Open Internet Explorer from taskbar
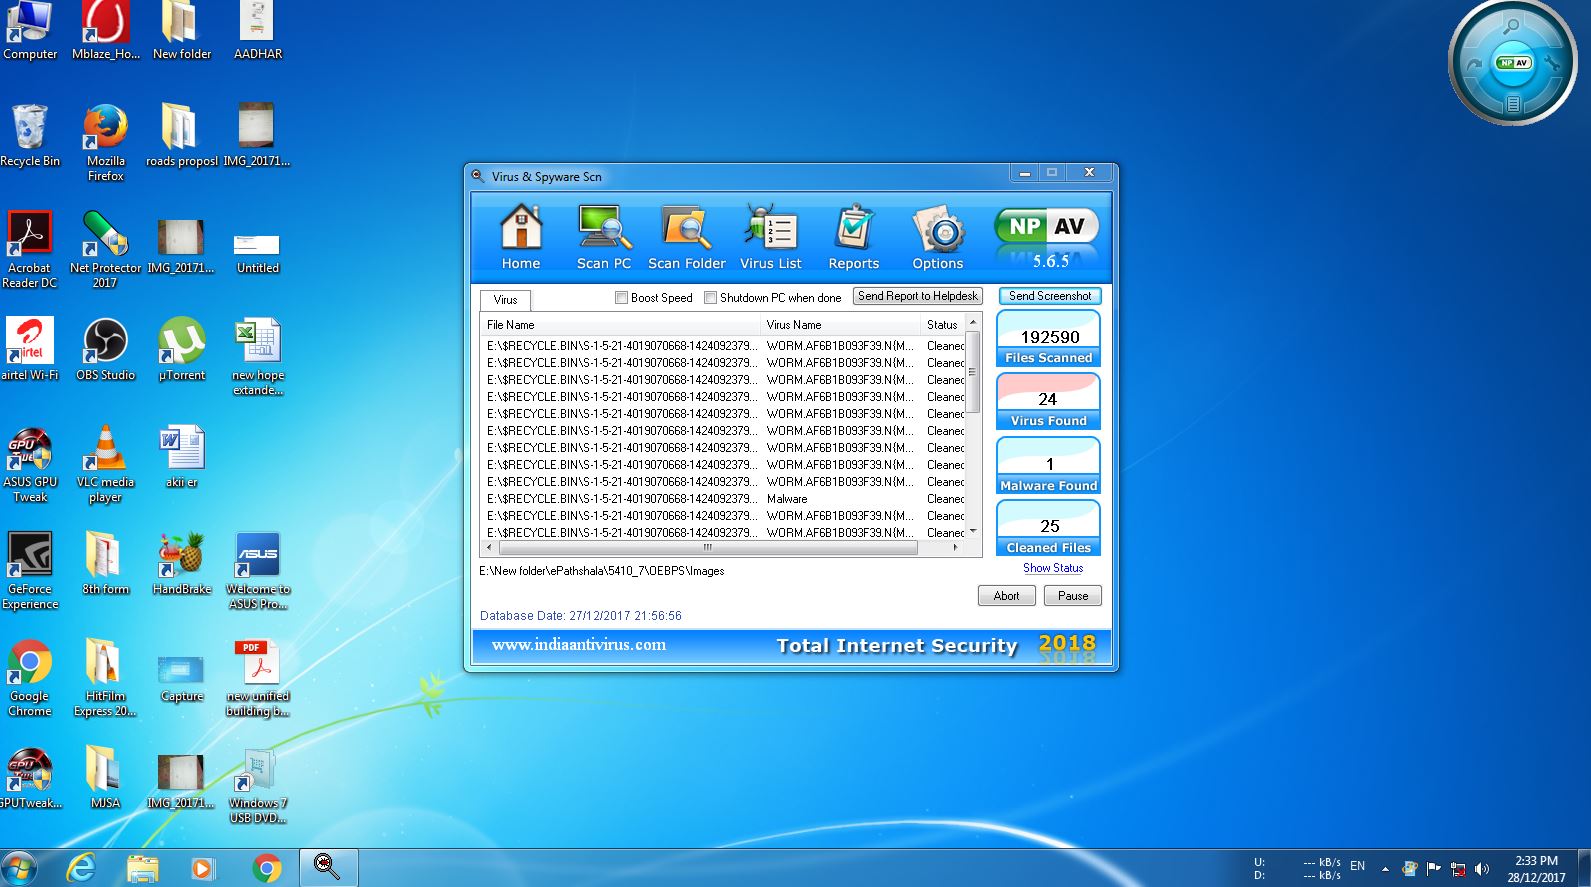The width and height of the screenshot is (1591, 887). [x=81, y=867]
